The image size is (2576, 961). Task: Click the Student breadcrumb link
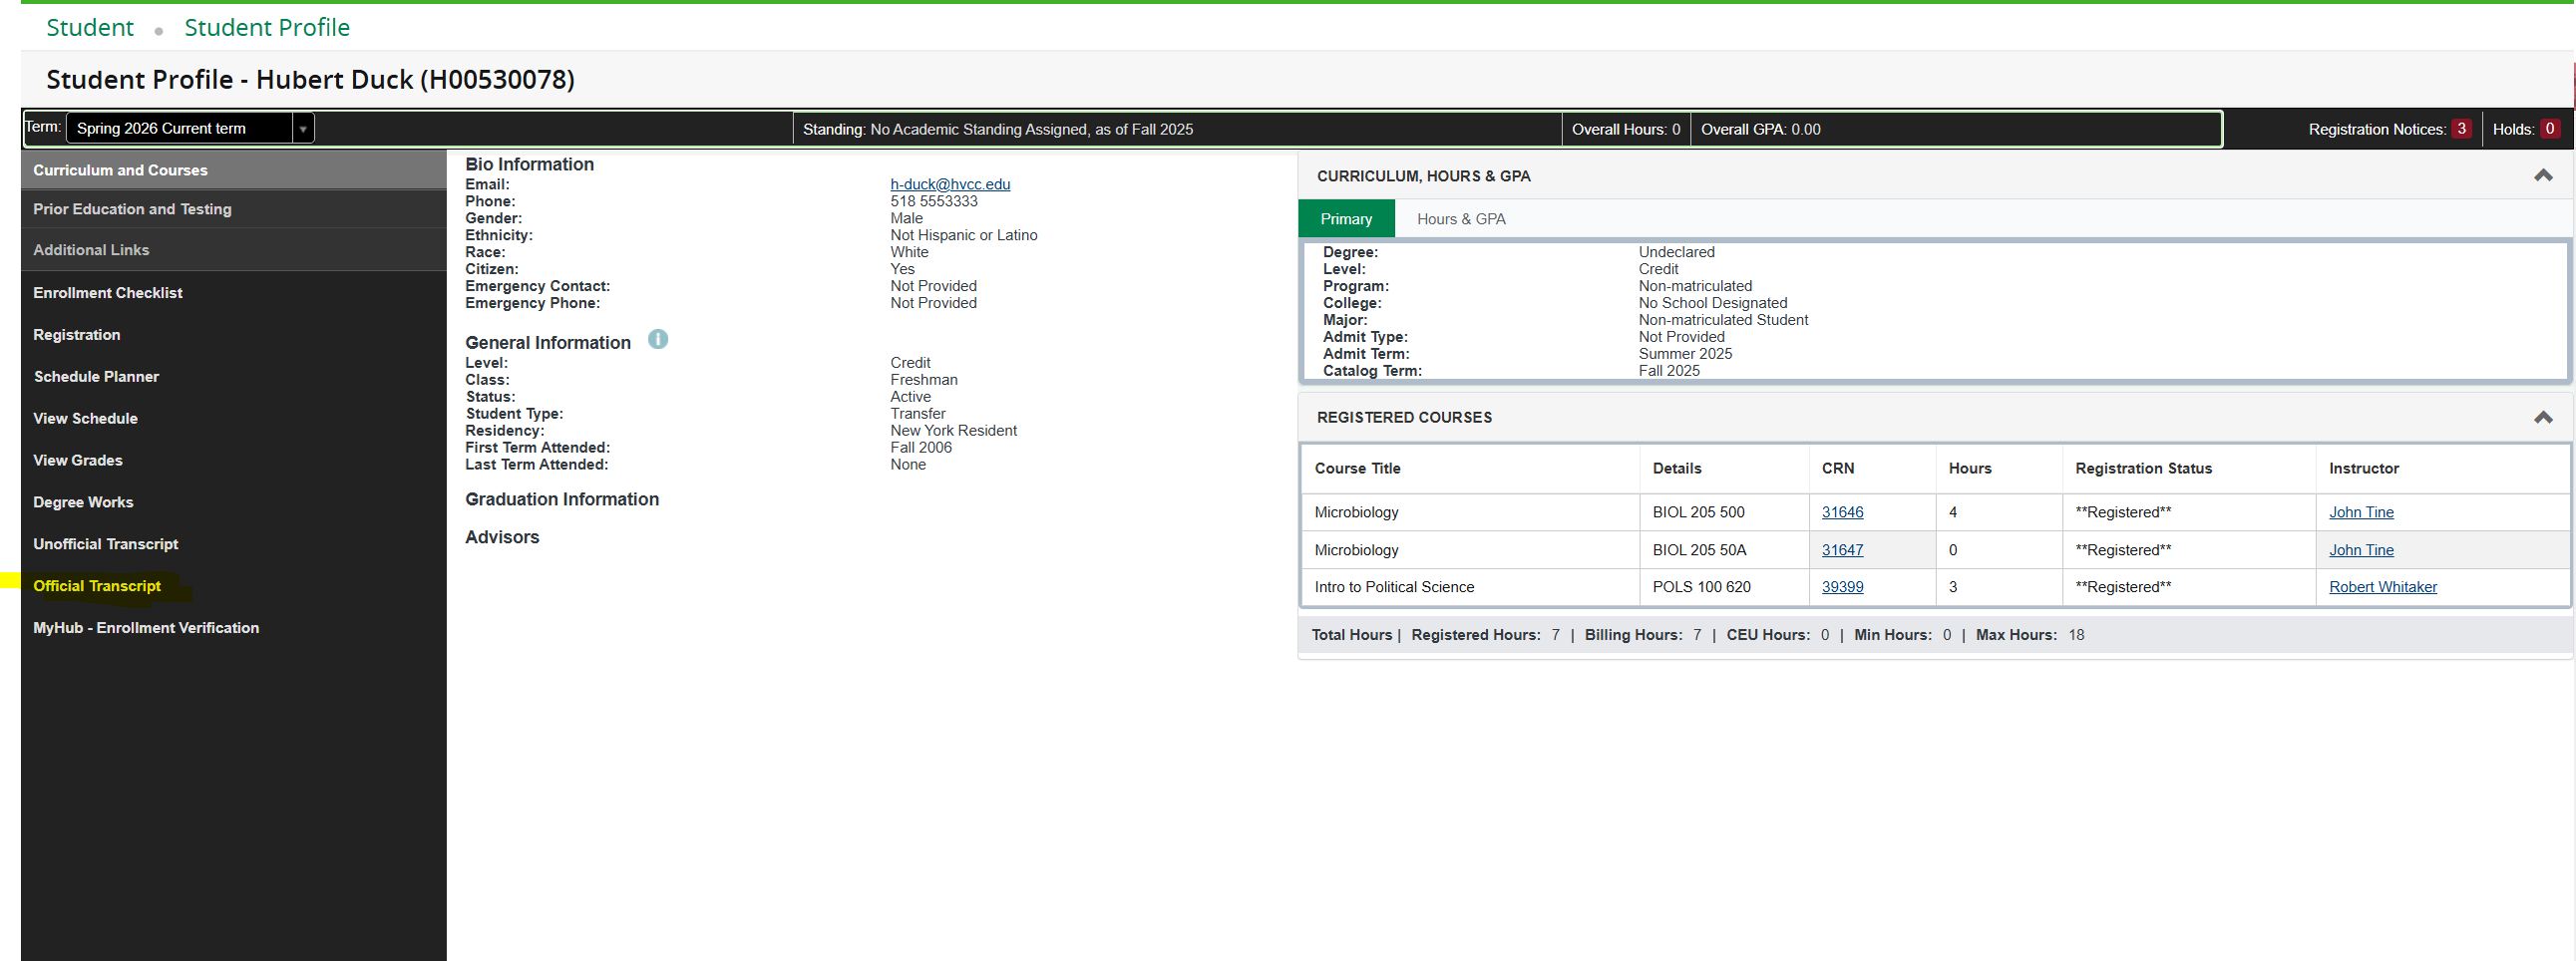[90, 28]
